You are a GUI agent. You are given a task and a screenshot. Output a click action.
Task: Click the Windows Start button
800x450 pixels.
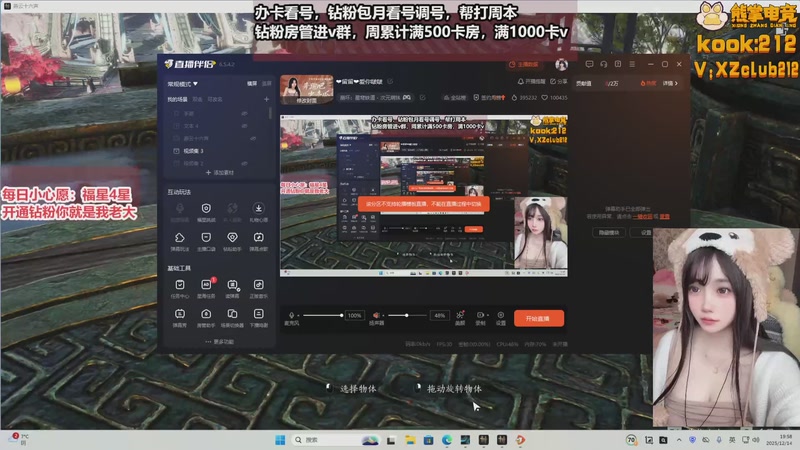pyautogui.click(x=280, y=440)
